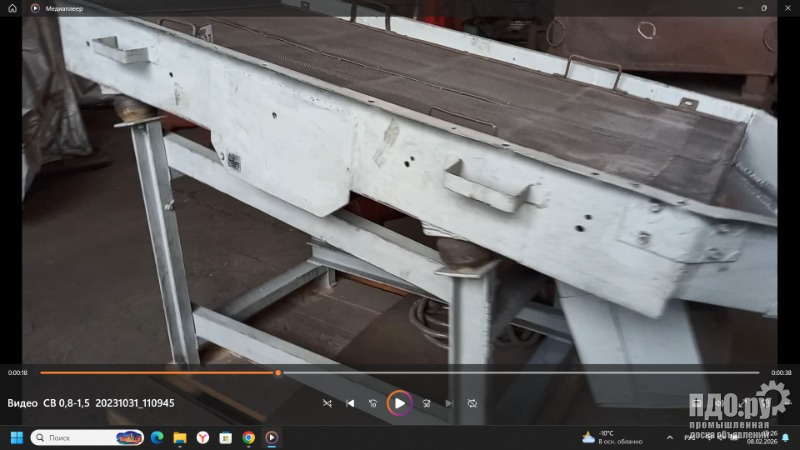The height and width of the screenshot is (450, 800).
Task: Open the Windows Start menu
Action: click(x=17, y=437)
